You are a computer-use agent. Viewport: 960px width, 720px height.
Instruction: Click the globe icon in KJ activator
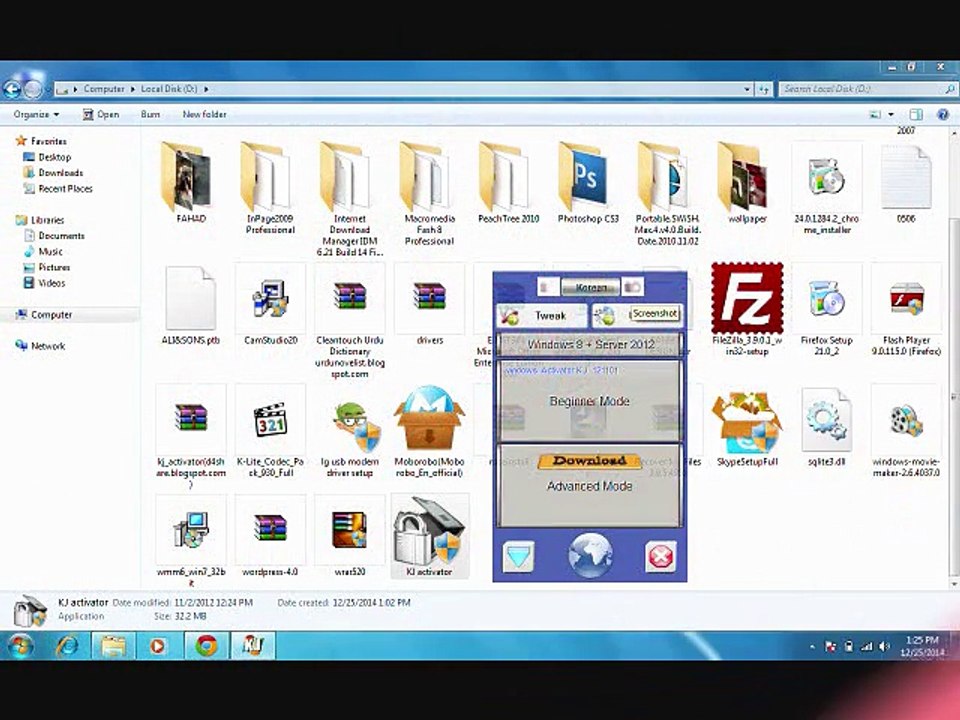590,556
